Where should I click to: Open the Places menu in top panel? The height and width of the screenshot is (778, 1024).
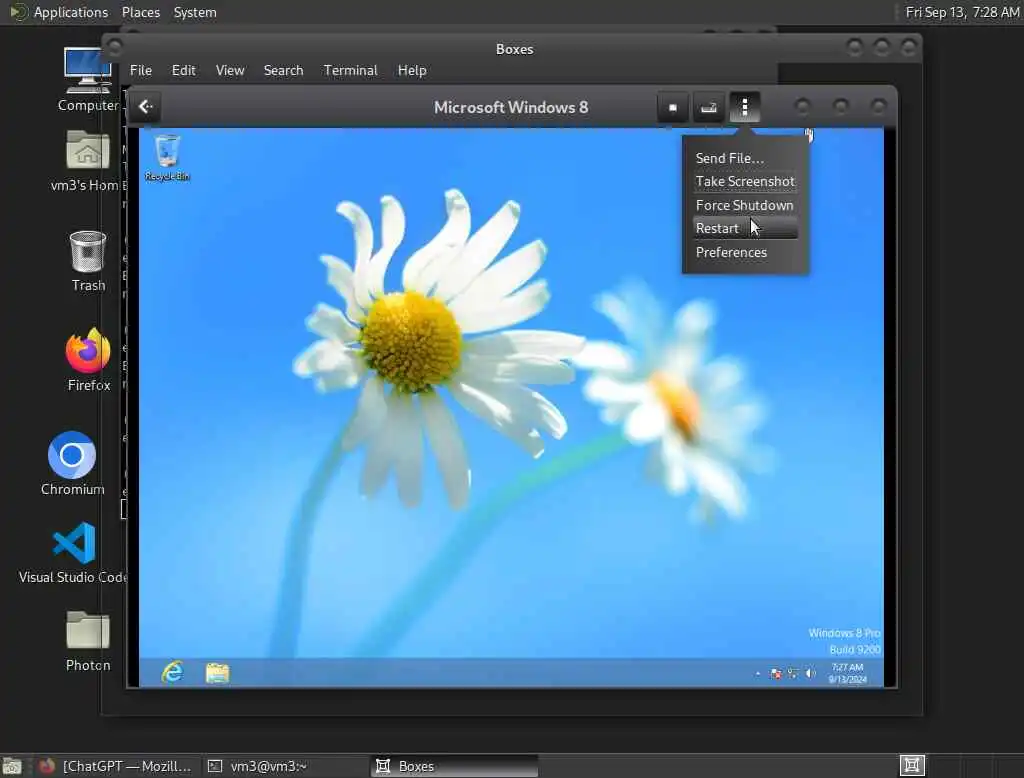(140, 12)
